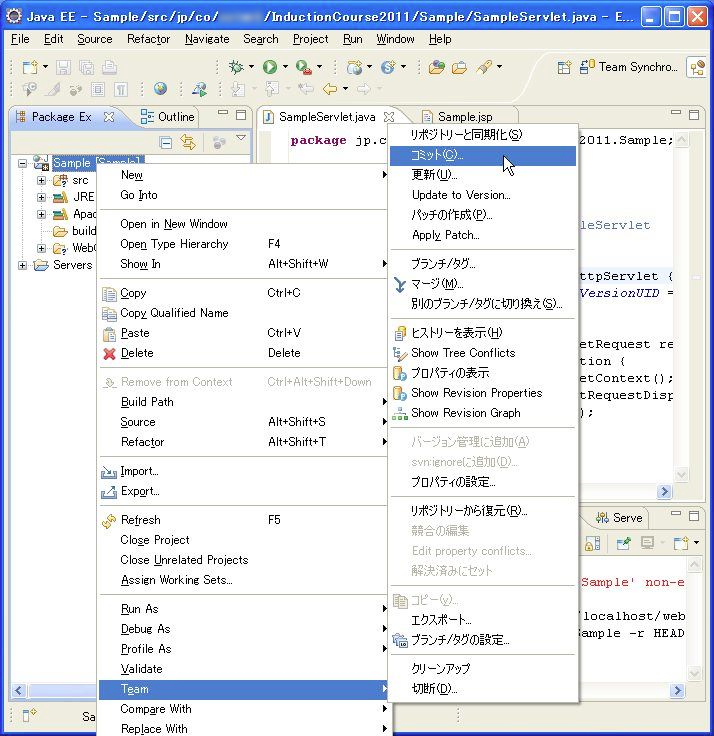This screenshot has width=714, height=736.
Task: Choose パッチの作成(P)...
Action: tap(483, 215)
